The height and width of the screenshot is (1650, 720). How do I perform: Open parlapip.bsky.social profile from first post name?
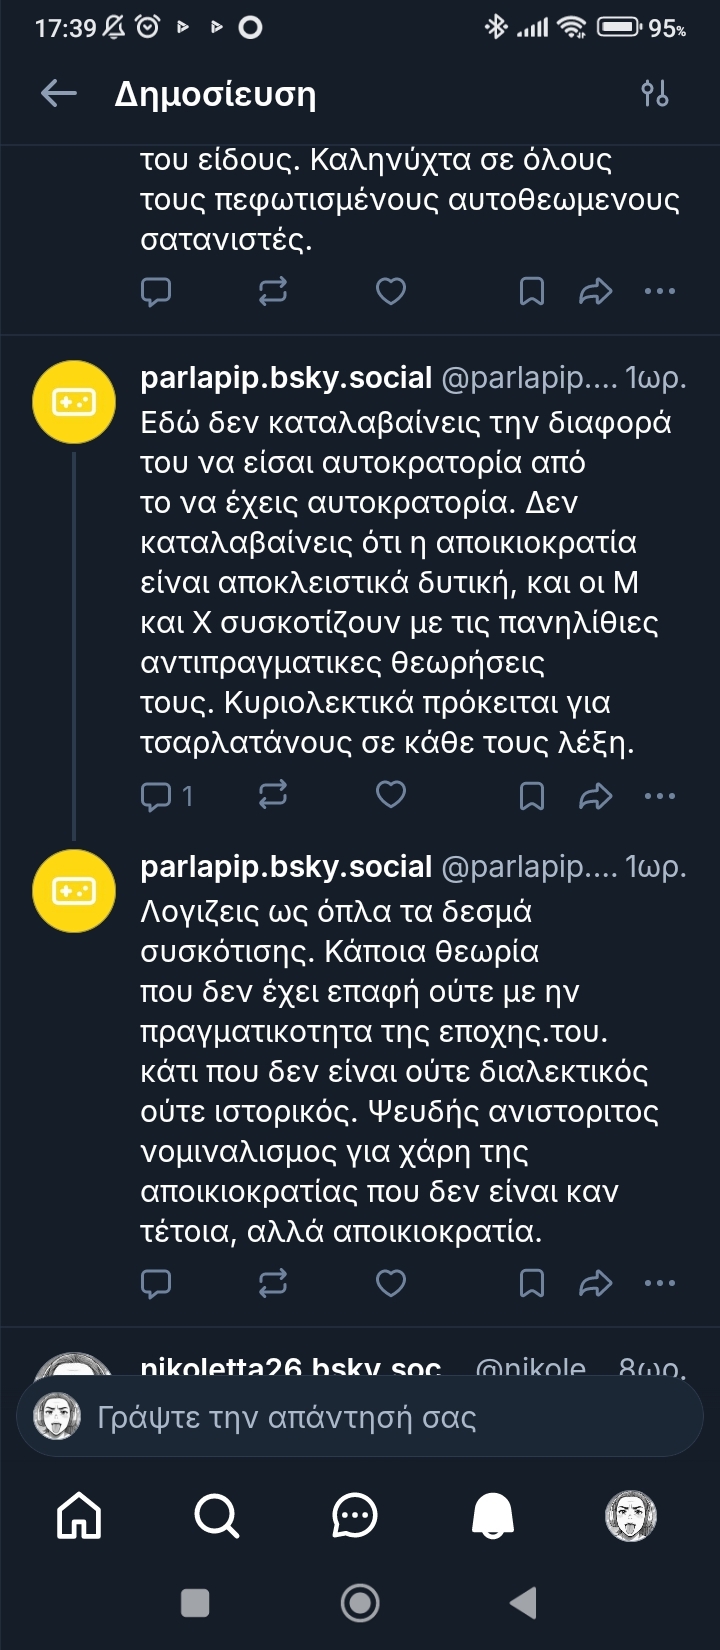point(286,378)
